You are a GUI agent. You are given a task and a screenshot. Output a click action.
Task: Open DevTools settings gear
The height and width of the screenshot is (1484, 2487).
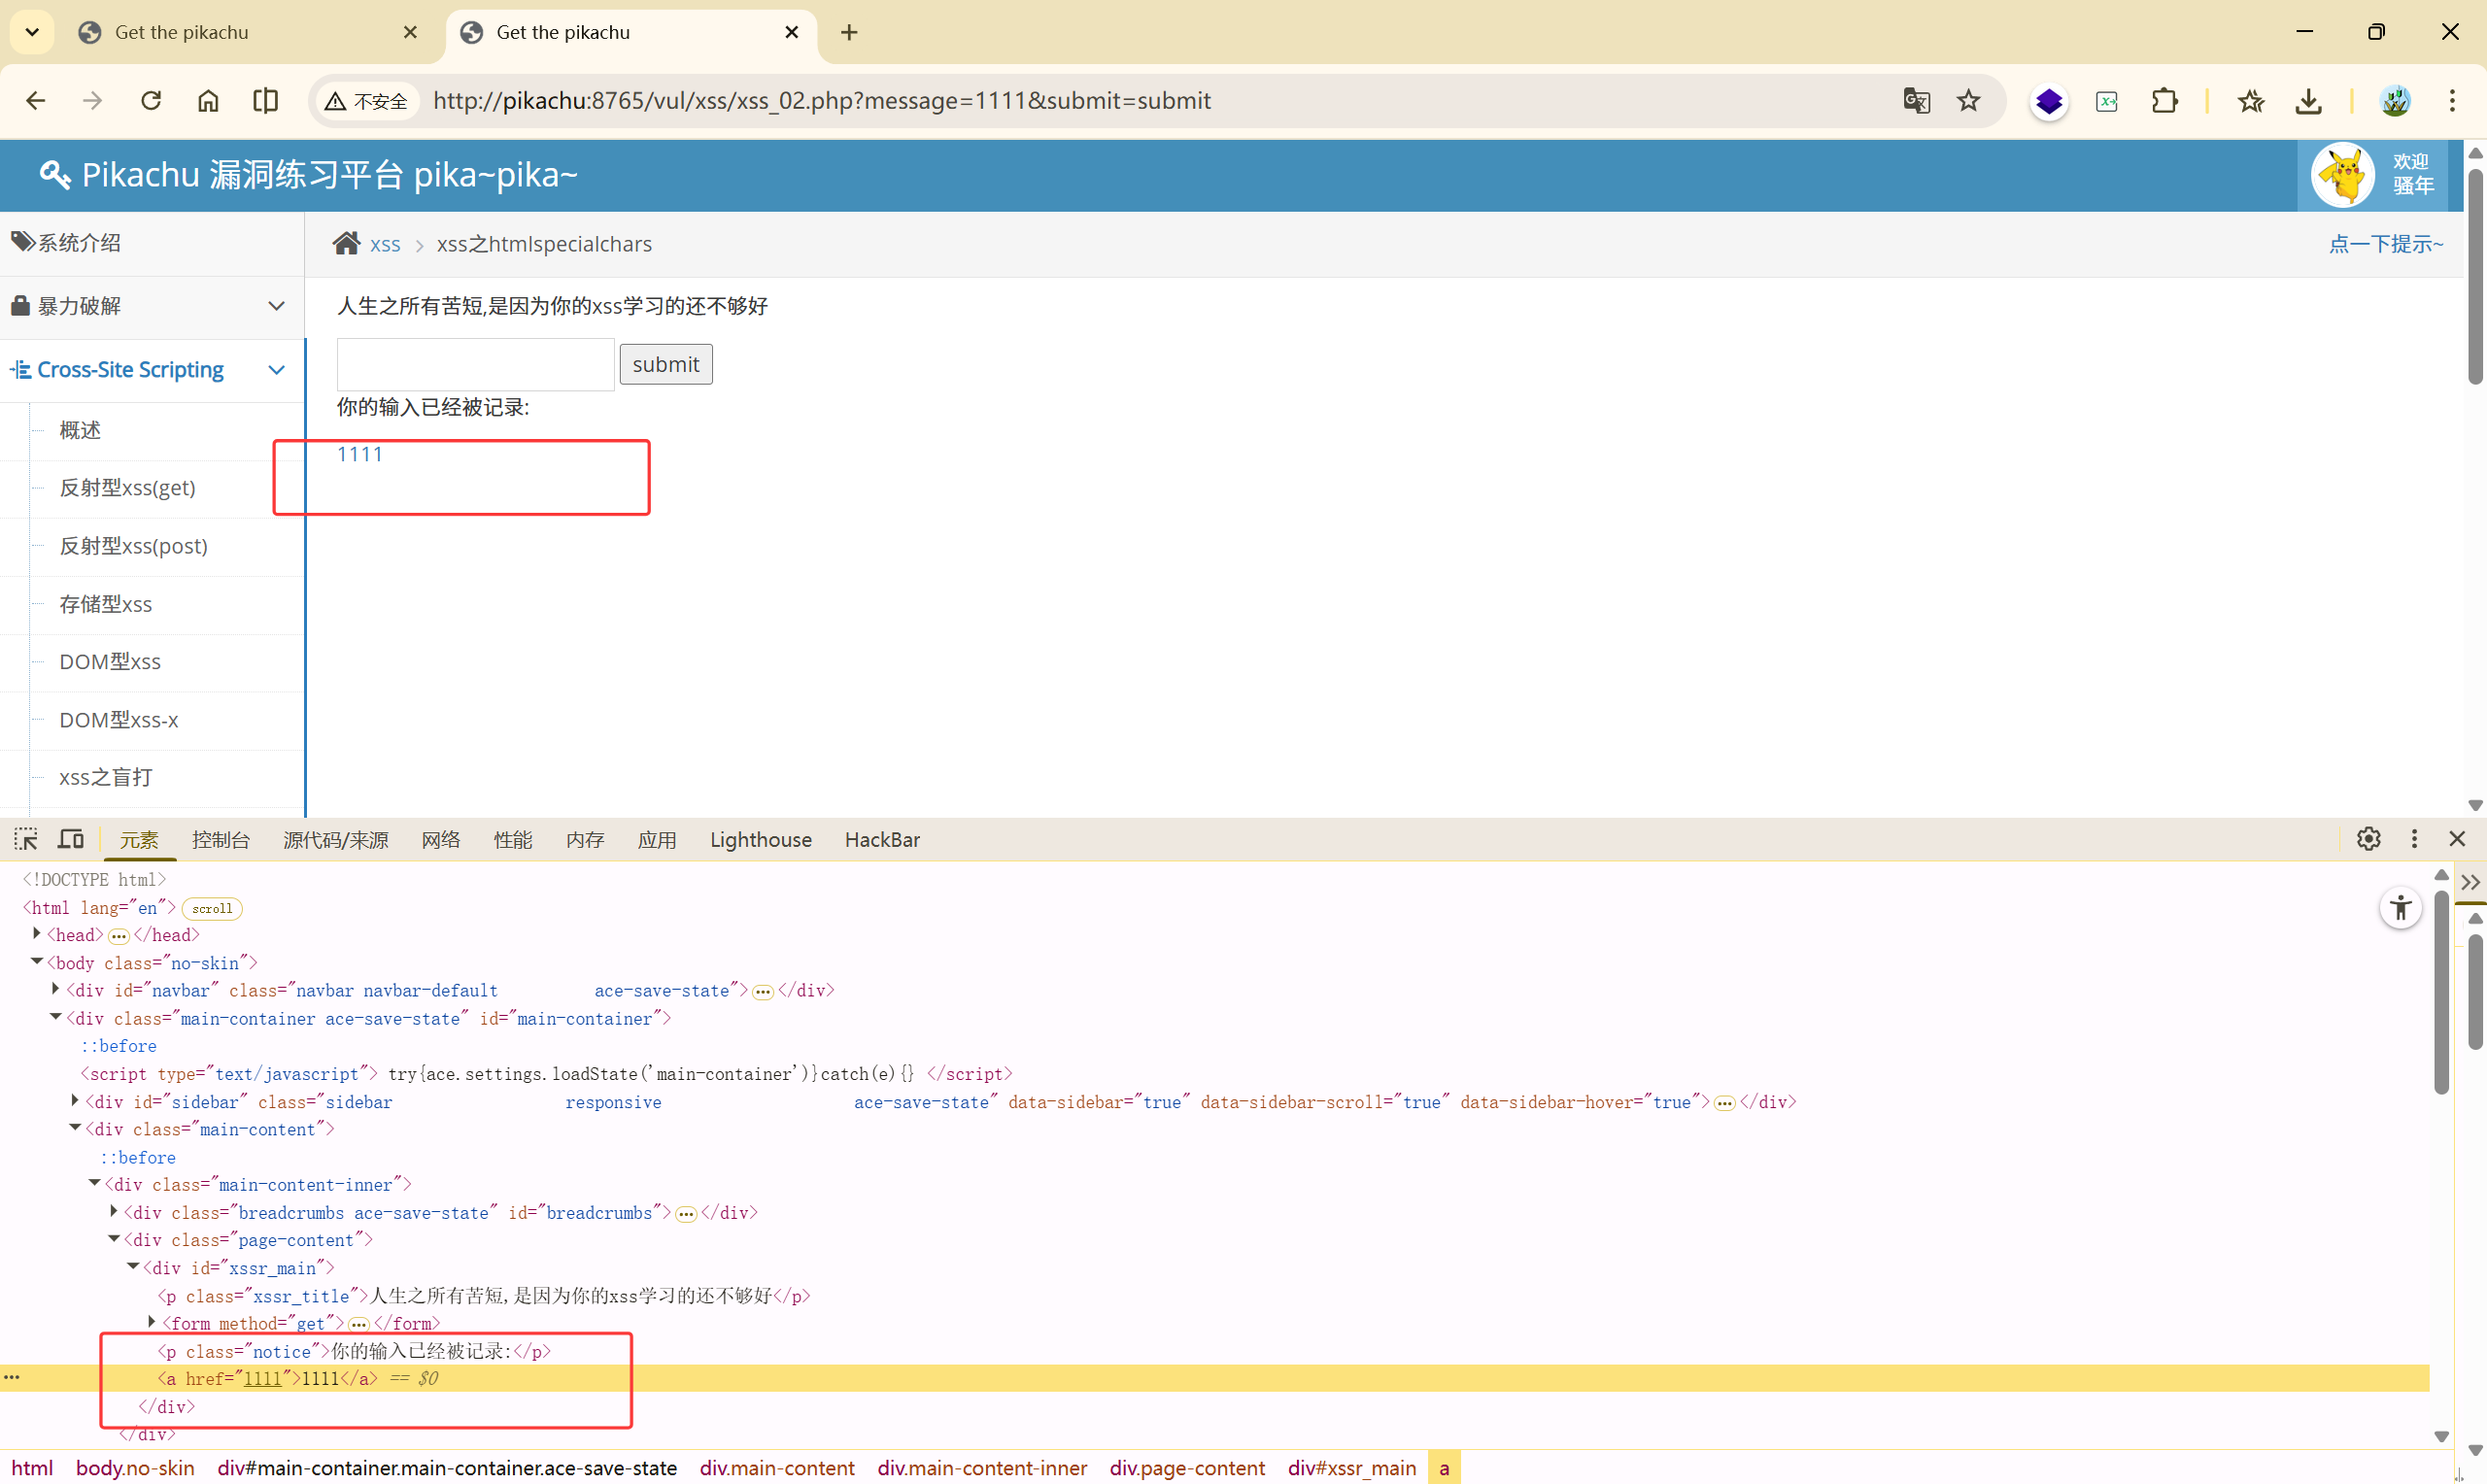[2368, 839]
